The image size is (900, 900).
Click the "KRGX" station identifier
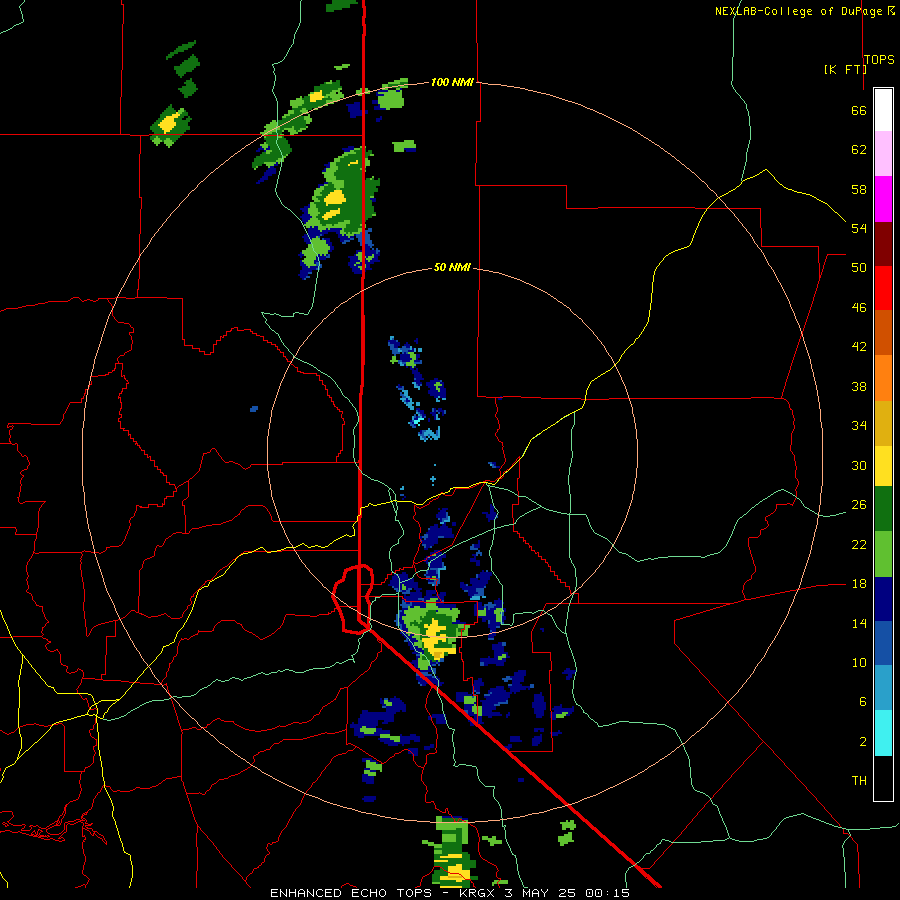478,893
